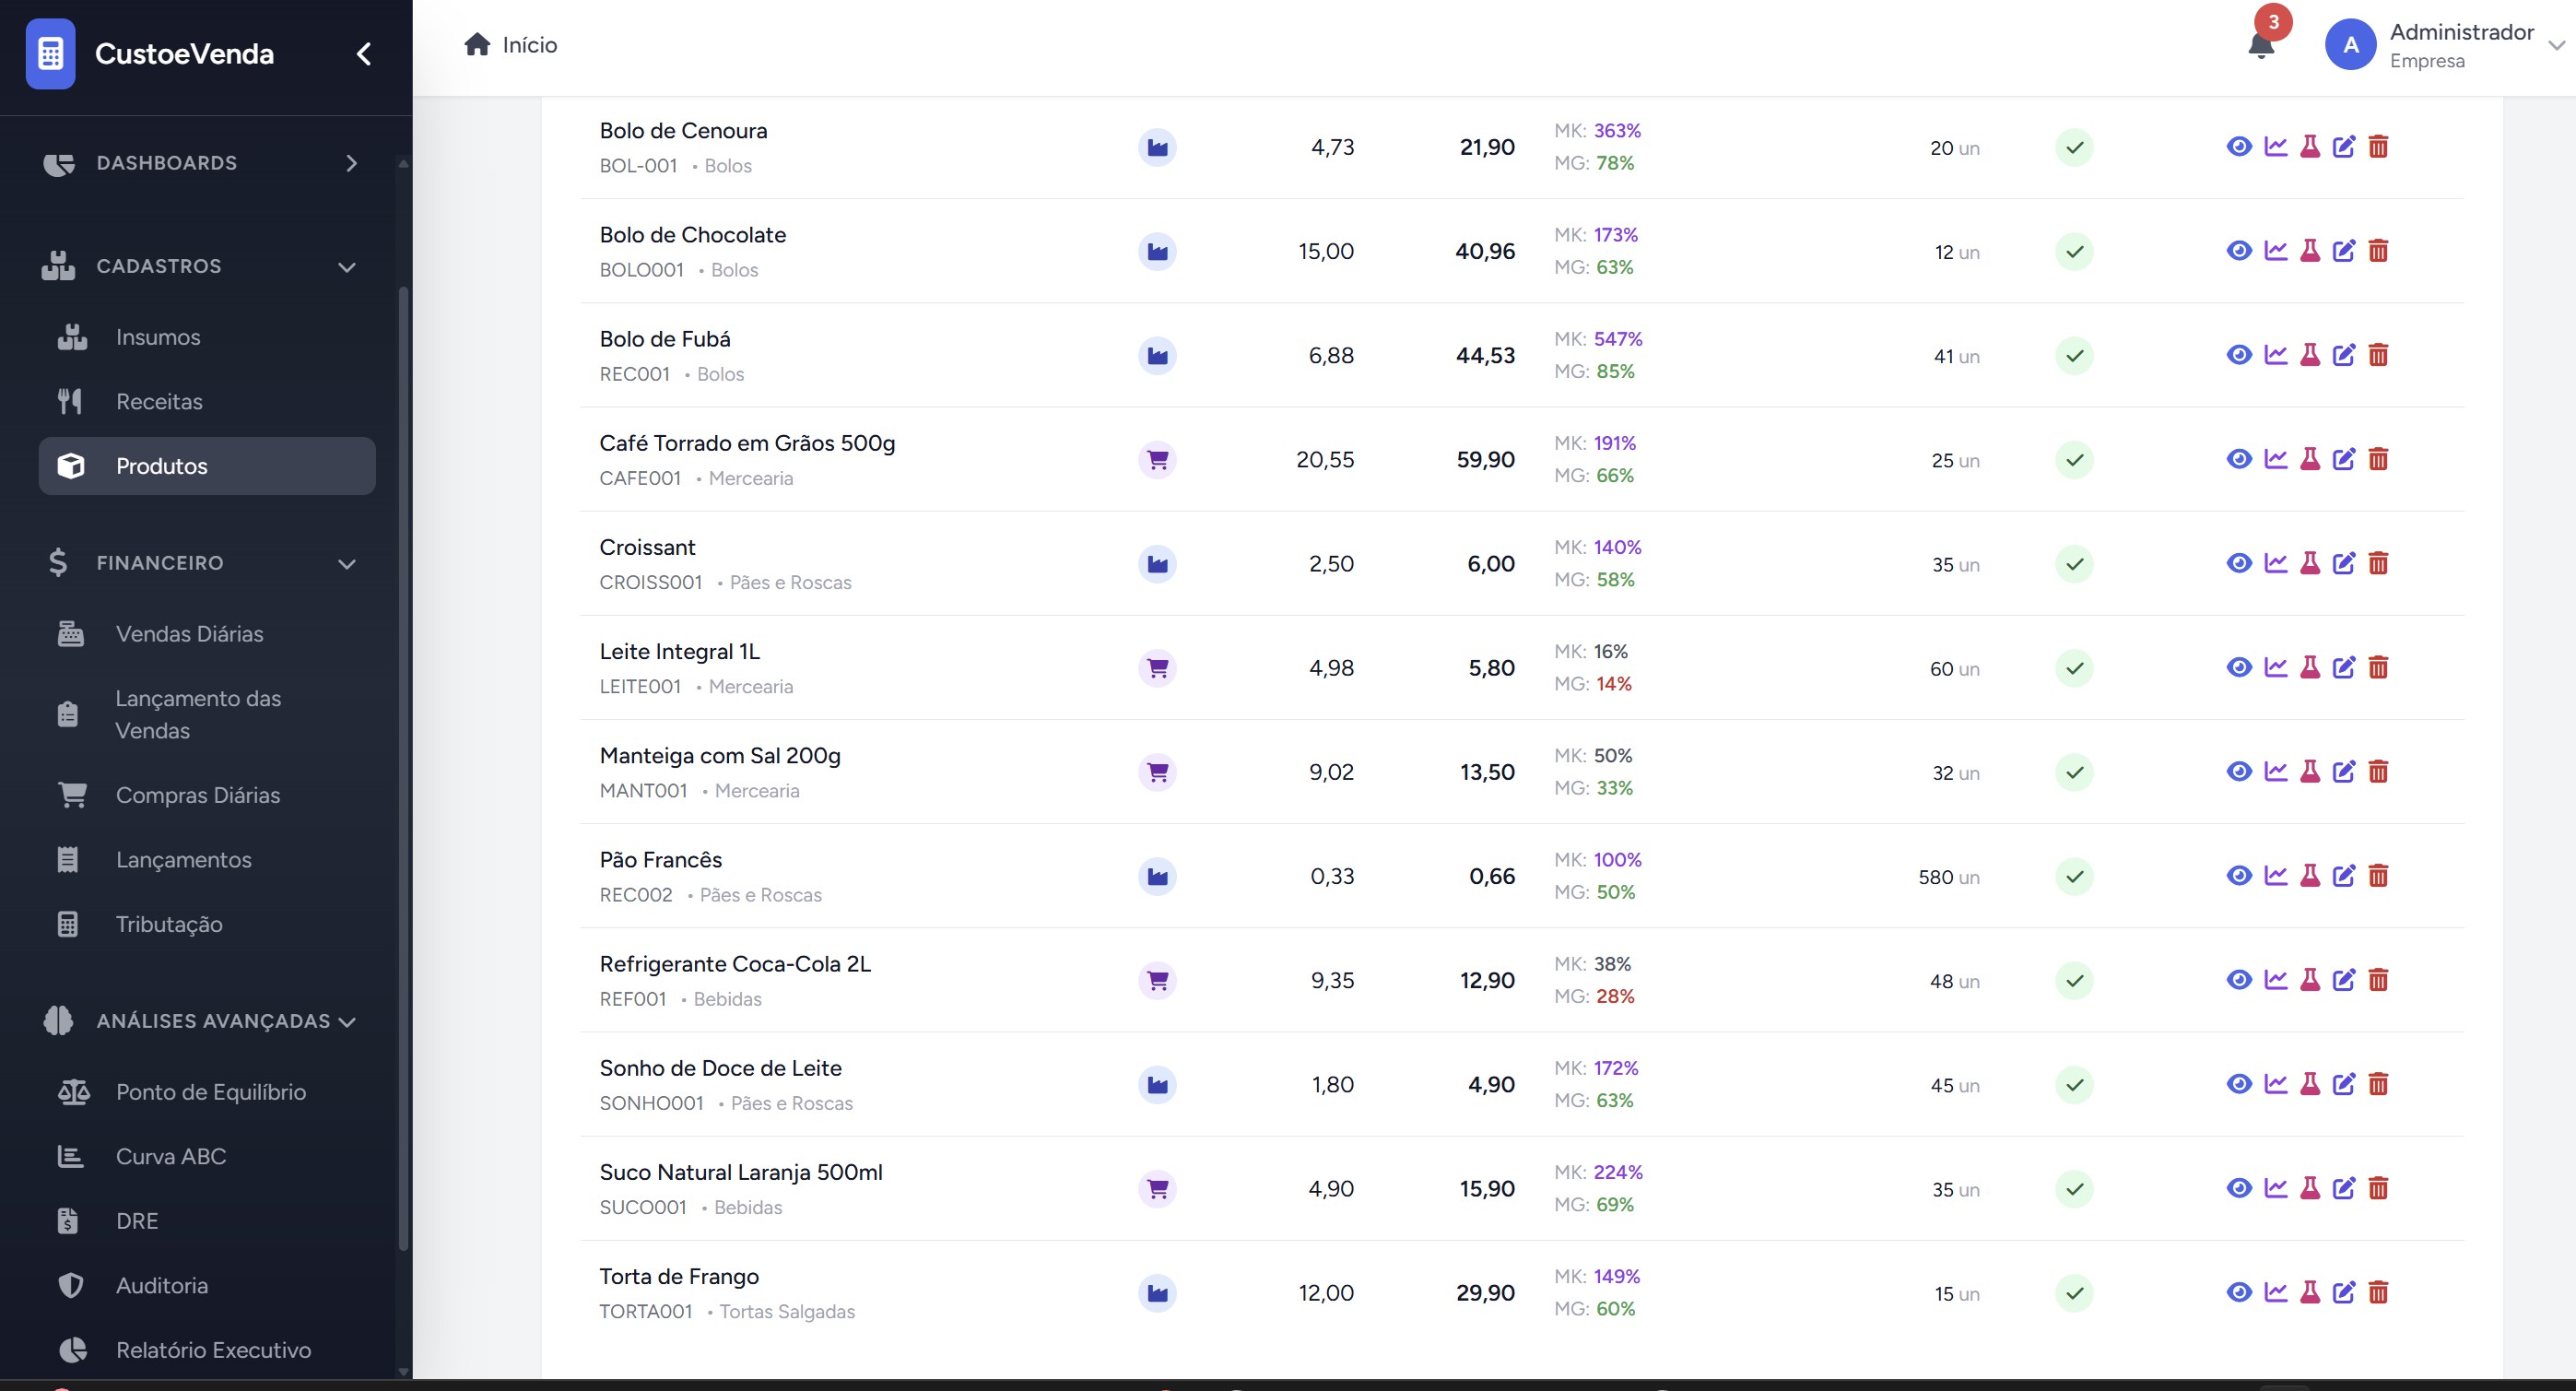Click notification bell icon

tap(2260, 46)
